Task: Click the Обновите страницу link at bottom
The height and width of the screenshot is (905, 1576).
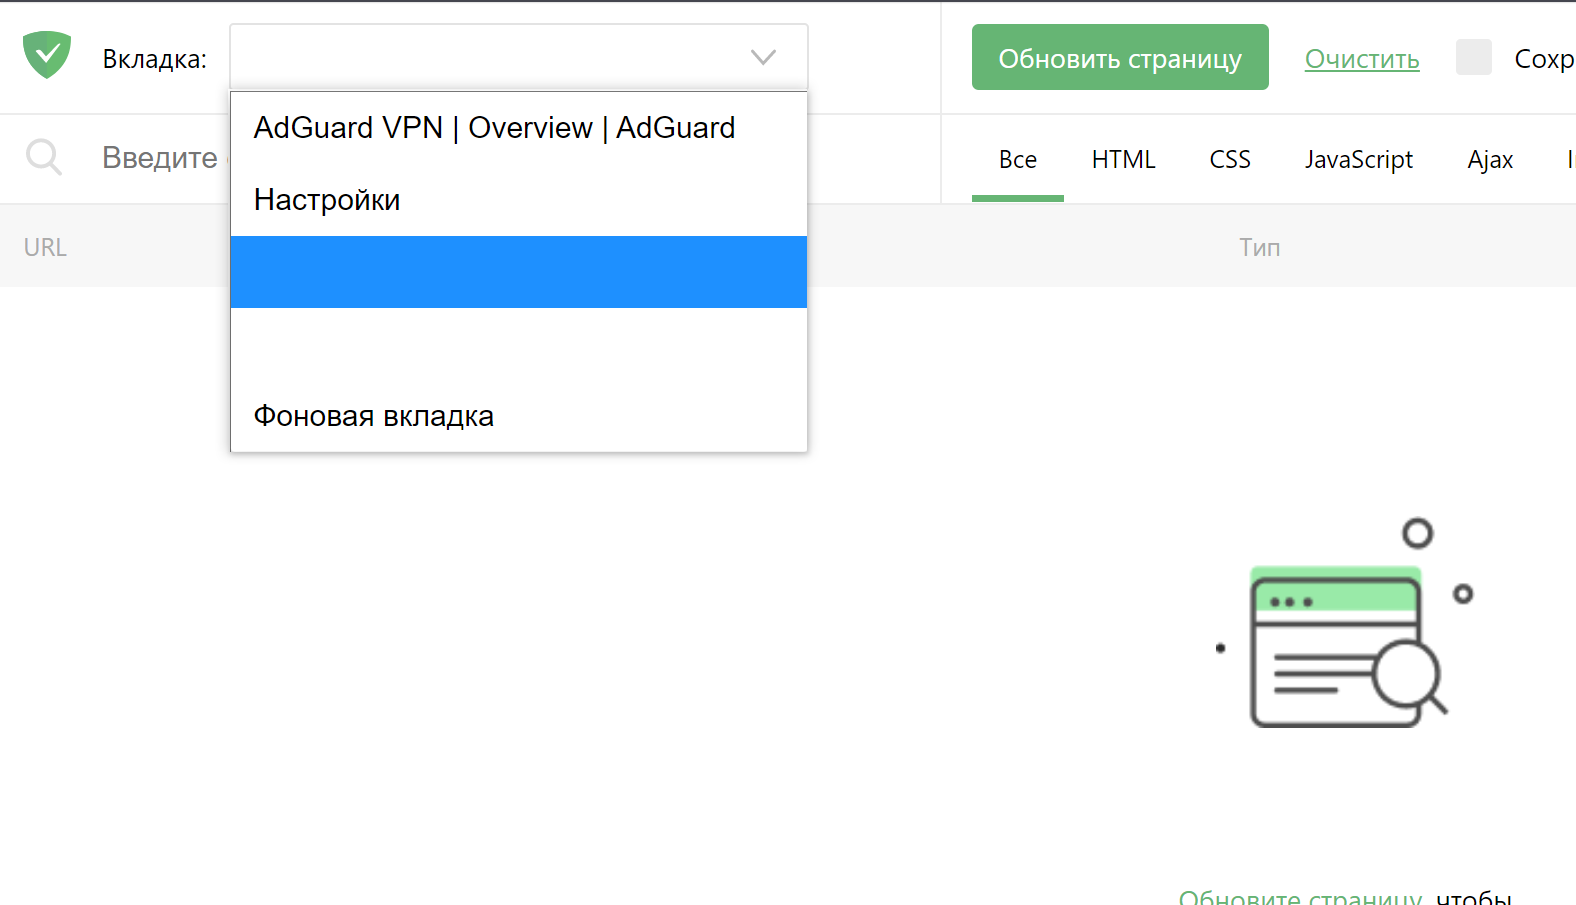Action: coord(1300,897)
